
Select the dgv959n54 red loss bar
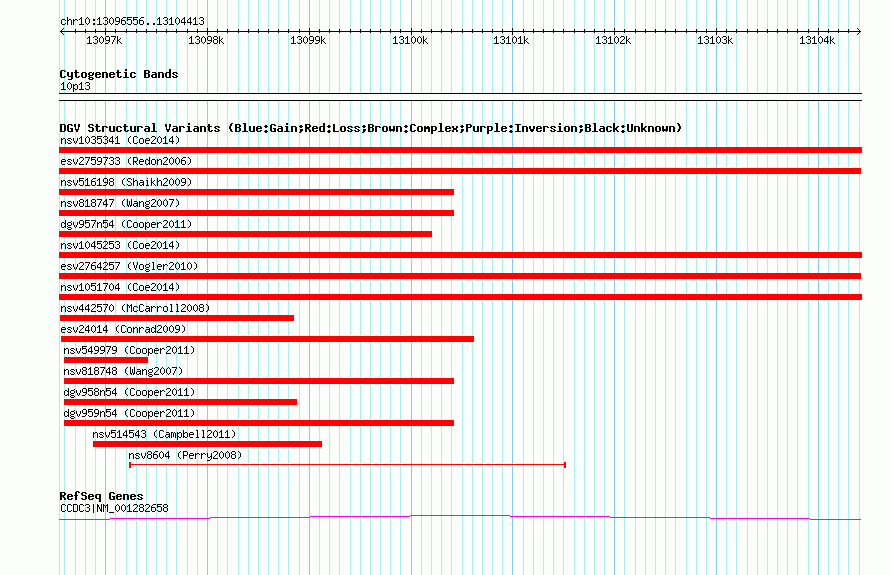point(259,423)
